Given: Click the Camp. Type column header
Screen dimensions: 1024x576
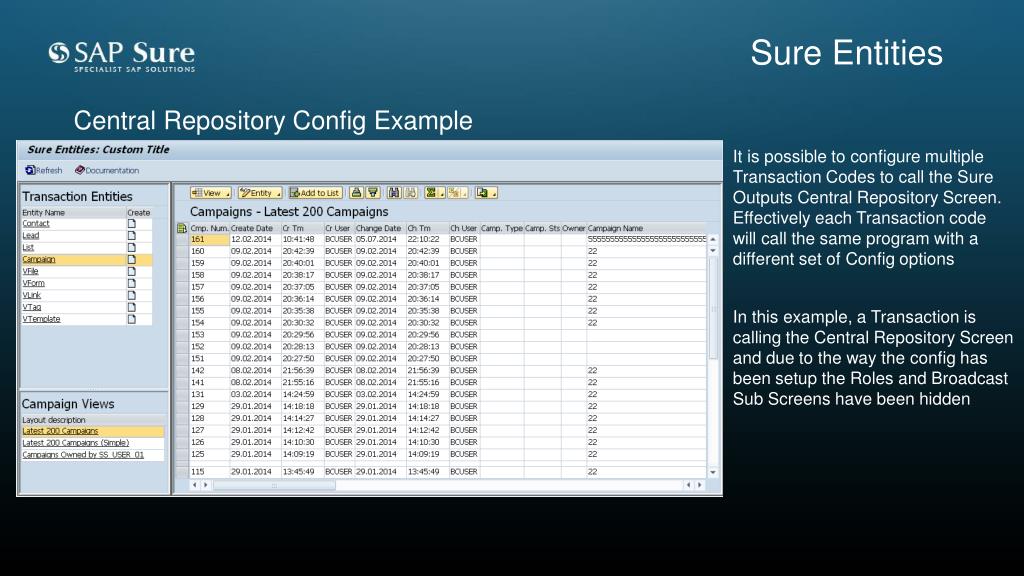Looking at the screenshot, I should (x=502, y=229).
